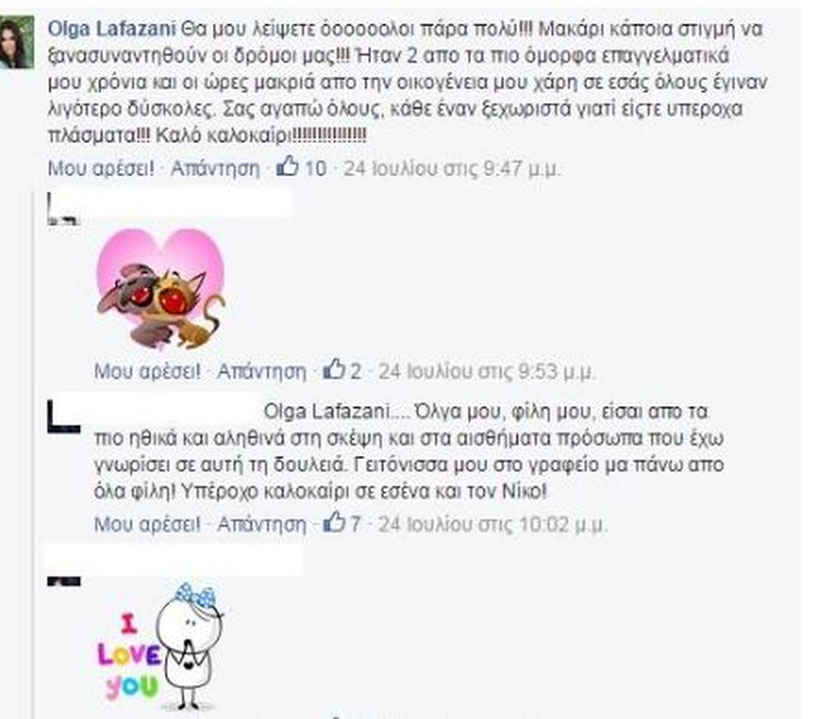This screenshot has height=719, width=815.
Task: Reply to the hugging animals sticker comment
Action: click(x=261, y=371)
